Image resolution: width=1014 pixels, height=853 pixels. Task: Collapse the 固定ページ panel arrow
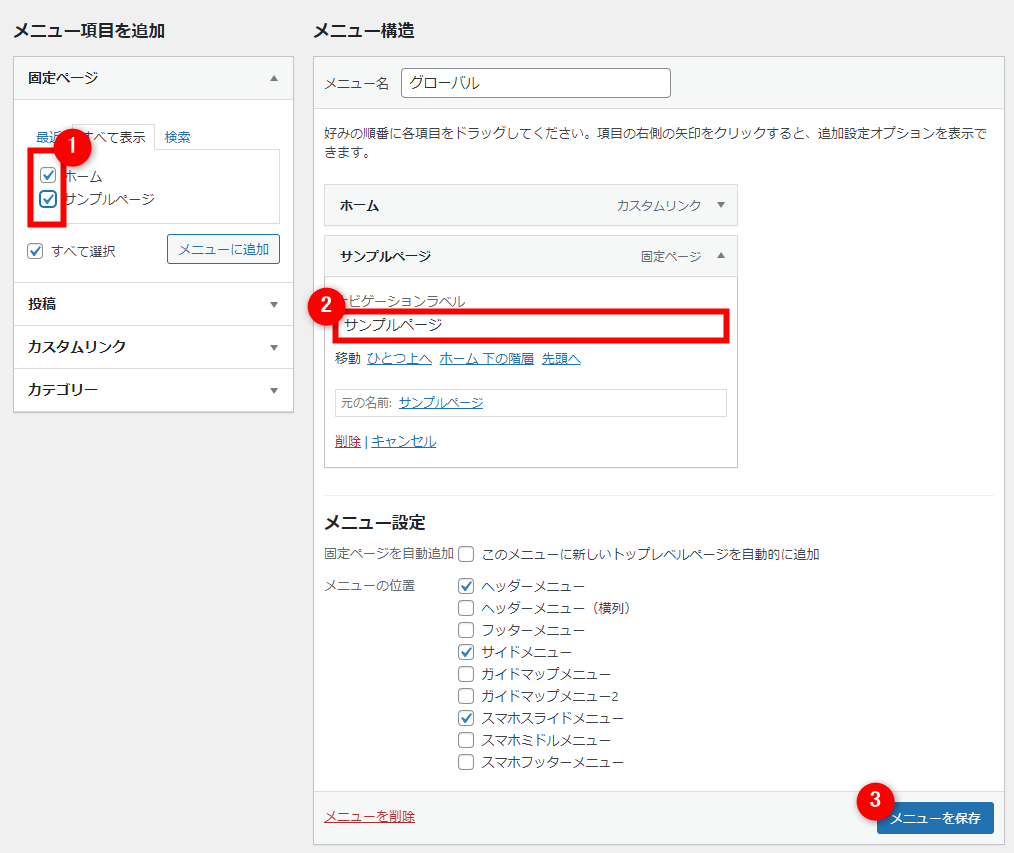coord(273,78)
